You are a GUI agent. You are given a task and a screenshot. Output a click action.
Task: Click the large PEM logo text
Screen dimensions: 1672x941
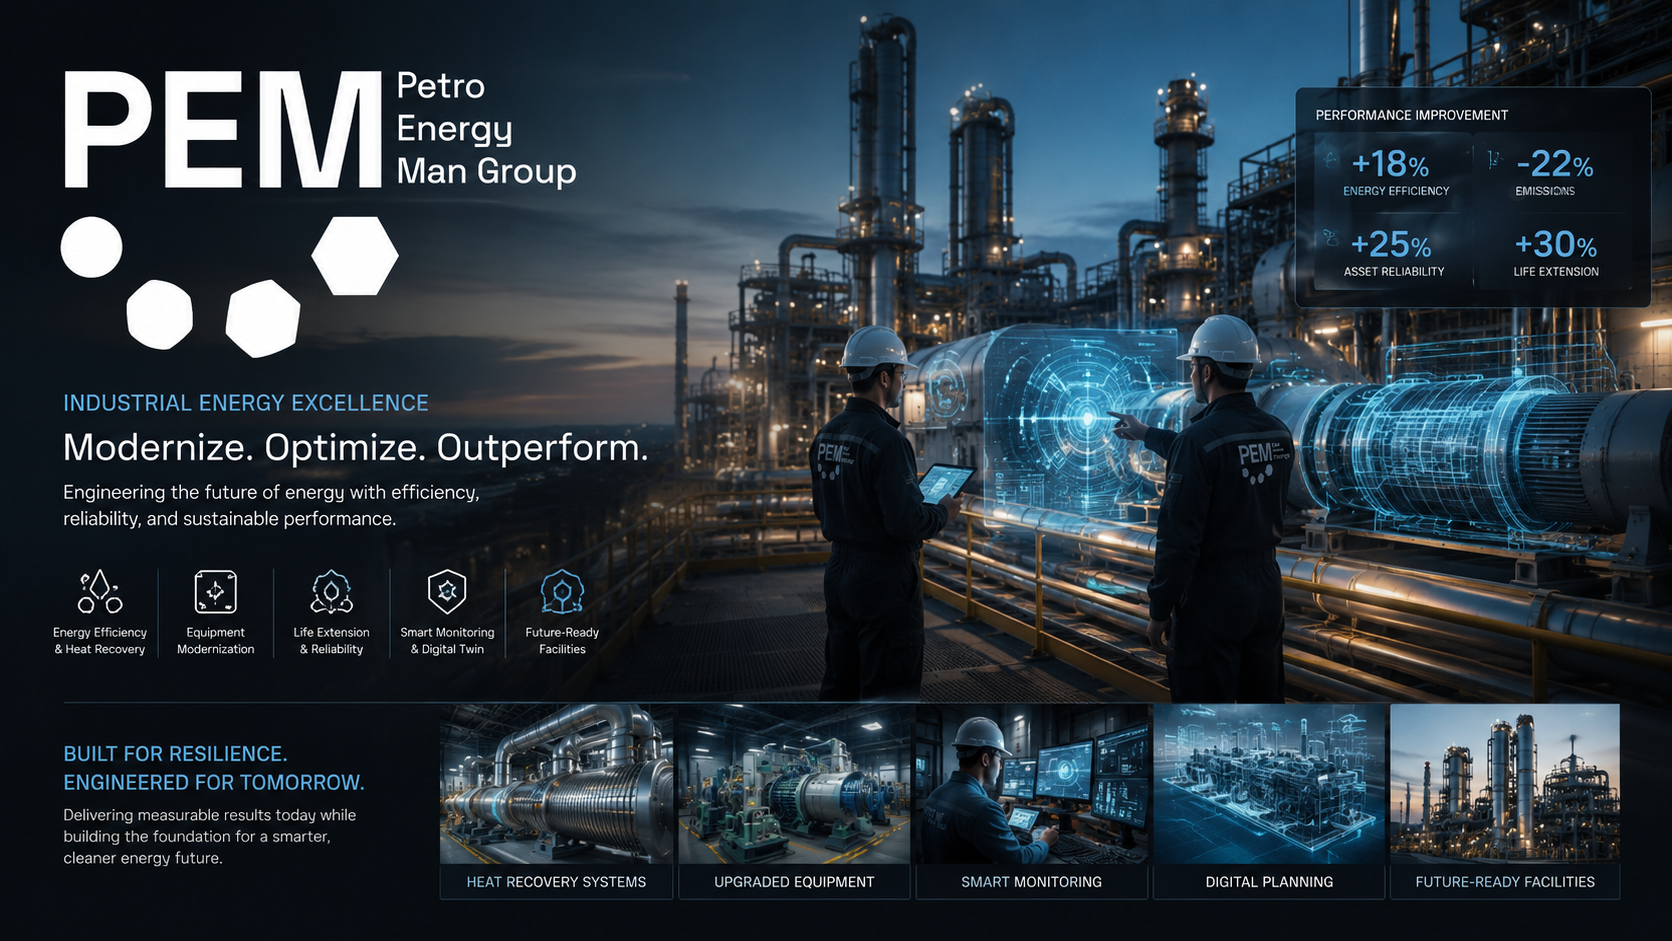222,130
